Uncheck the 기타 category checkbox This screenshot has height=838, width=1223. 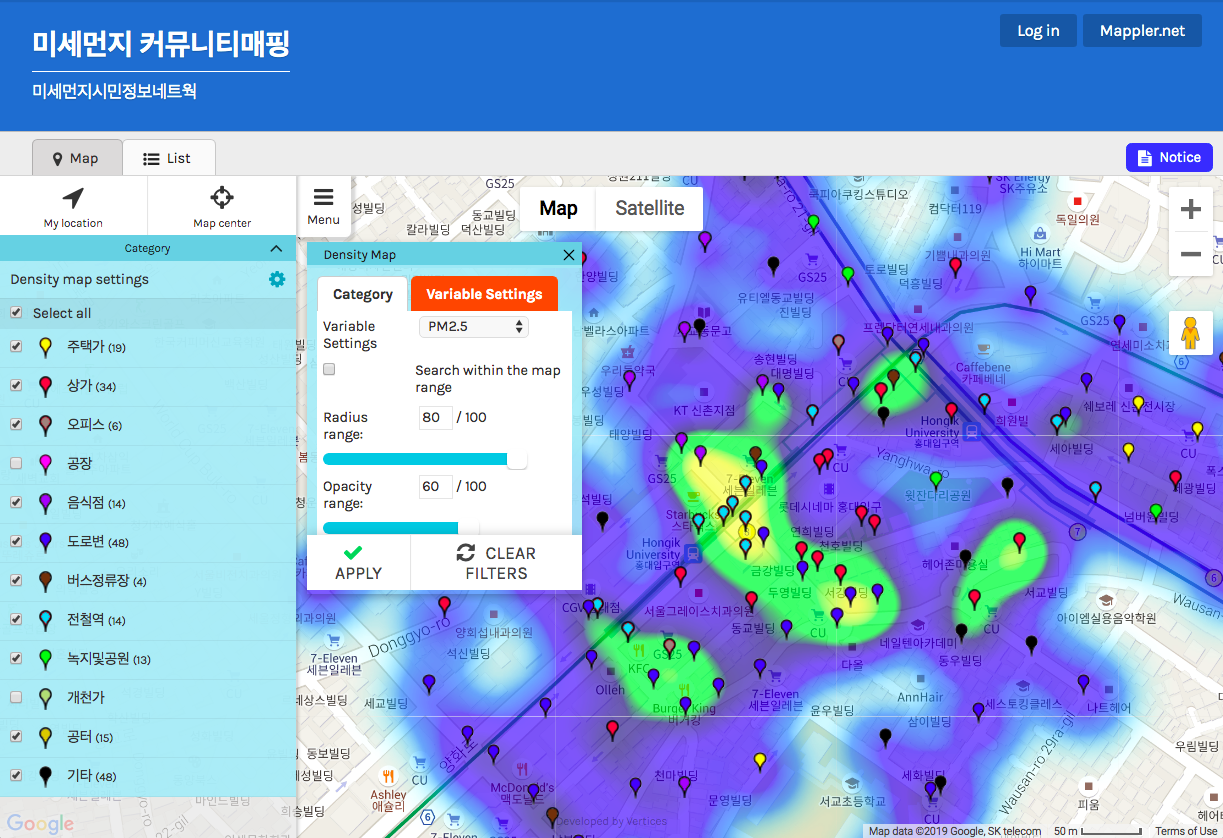(16, 775)
